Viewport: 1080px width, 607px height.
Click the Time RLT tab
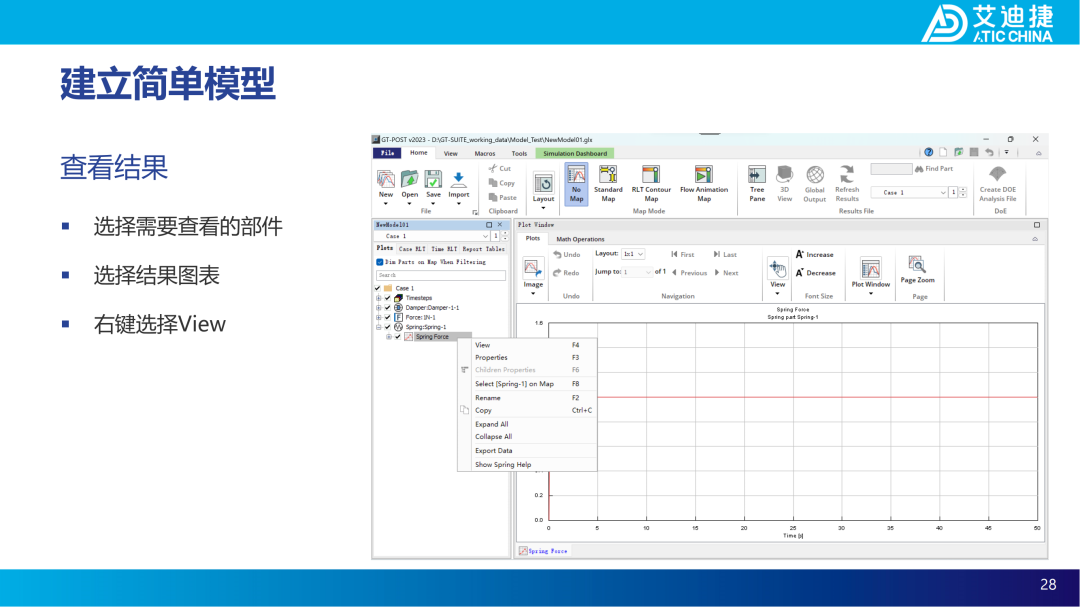pos(444,249)
